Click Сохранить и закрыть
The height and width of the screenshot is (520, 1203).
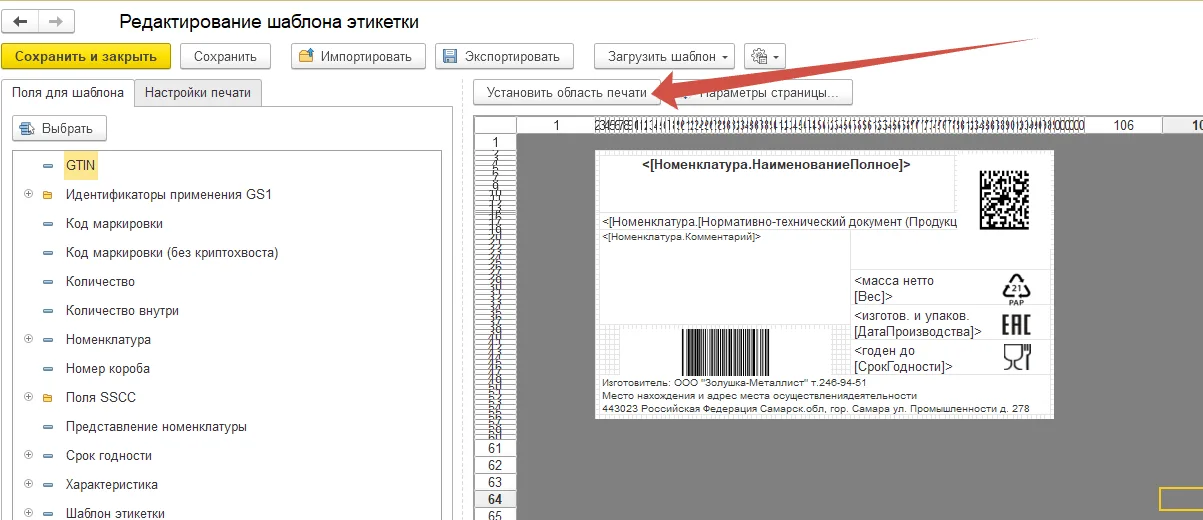coord(86,56)
